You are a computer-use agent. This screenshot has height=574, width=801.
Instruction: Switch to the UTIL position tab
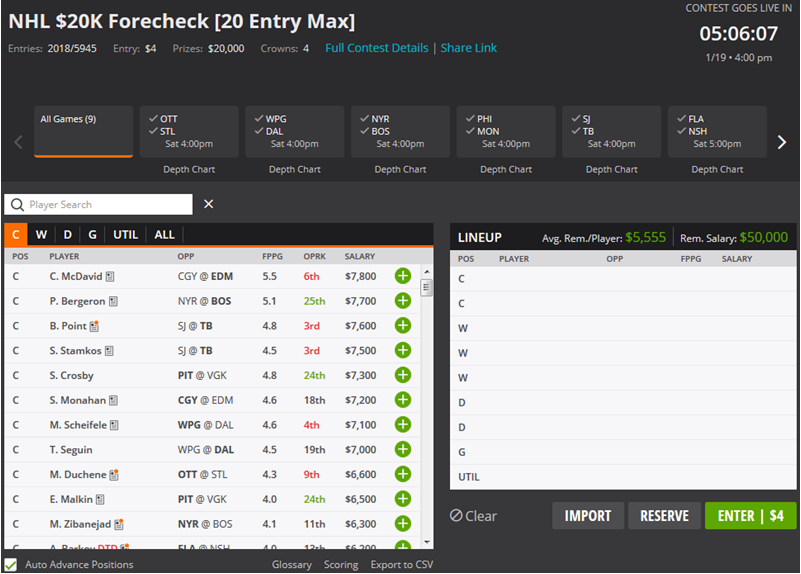(x=125, y=235)
